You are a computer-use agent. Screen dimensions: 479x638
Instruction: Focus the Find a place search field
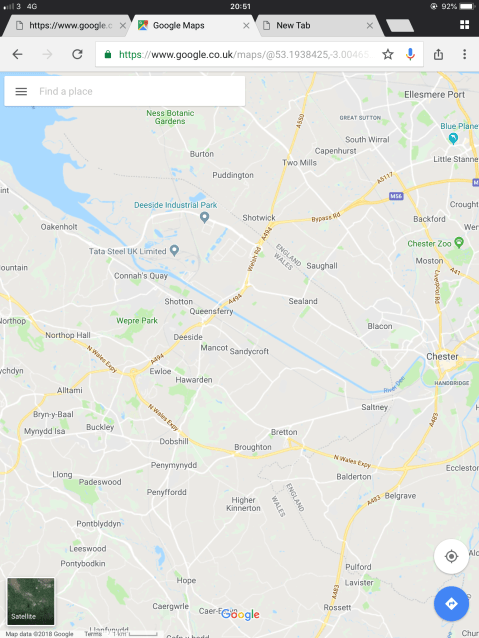pos(125,91)
